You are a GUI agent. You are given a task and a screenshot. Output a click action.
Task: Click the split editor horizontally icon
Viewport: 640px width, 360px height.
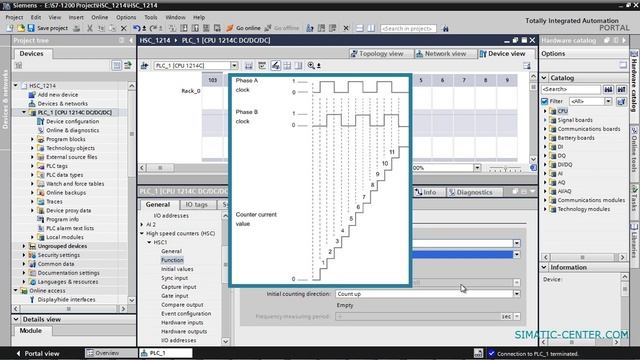[360, 28]
